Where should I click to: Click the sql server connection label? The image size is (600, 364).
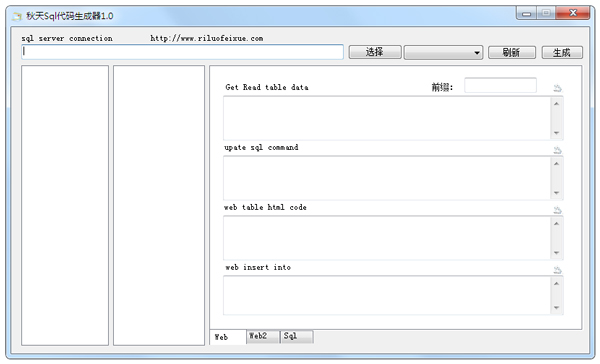pyautogui.click(x=67, y=38)
